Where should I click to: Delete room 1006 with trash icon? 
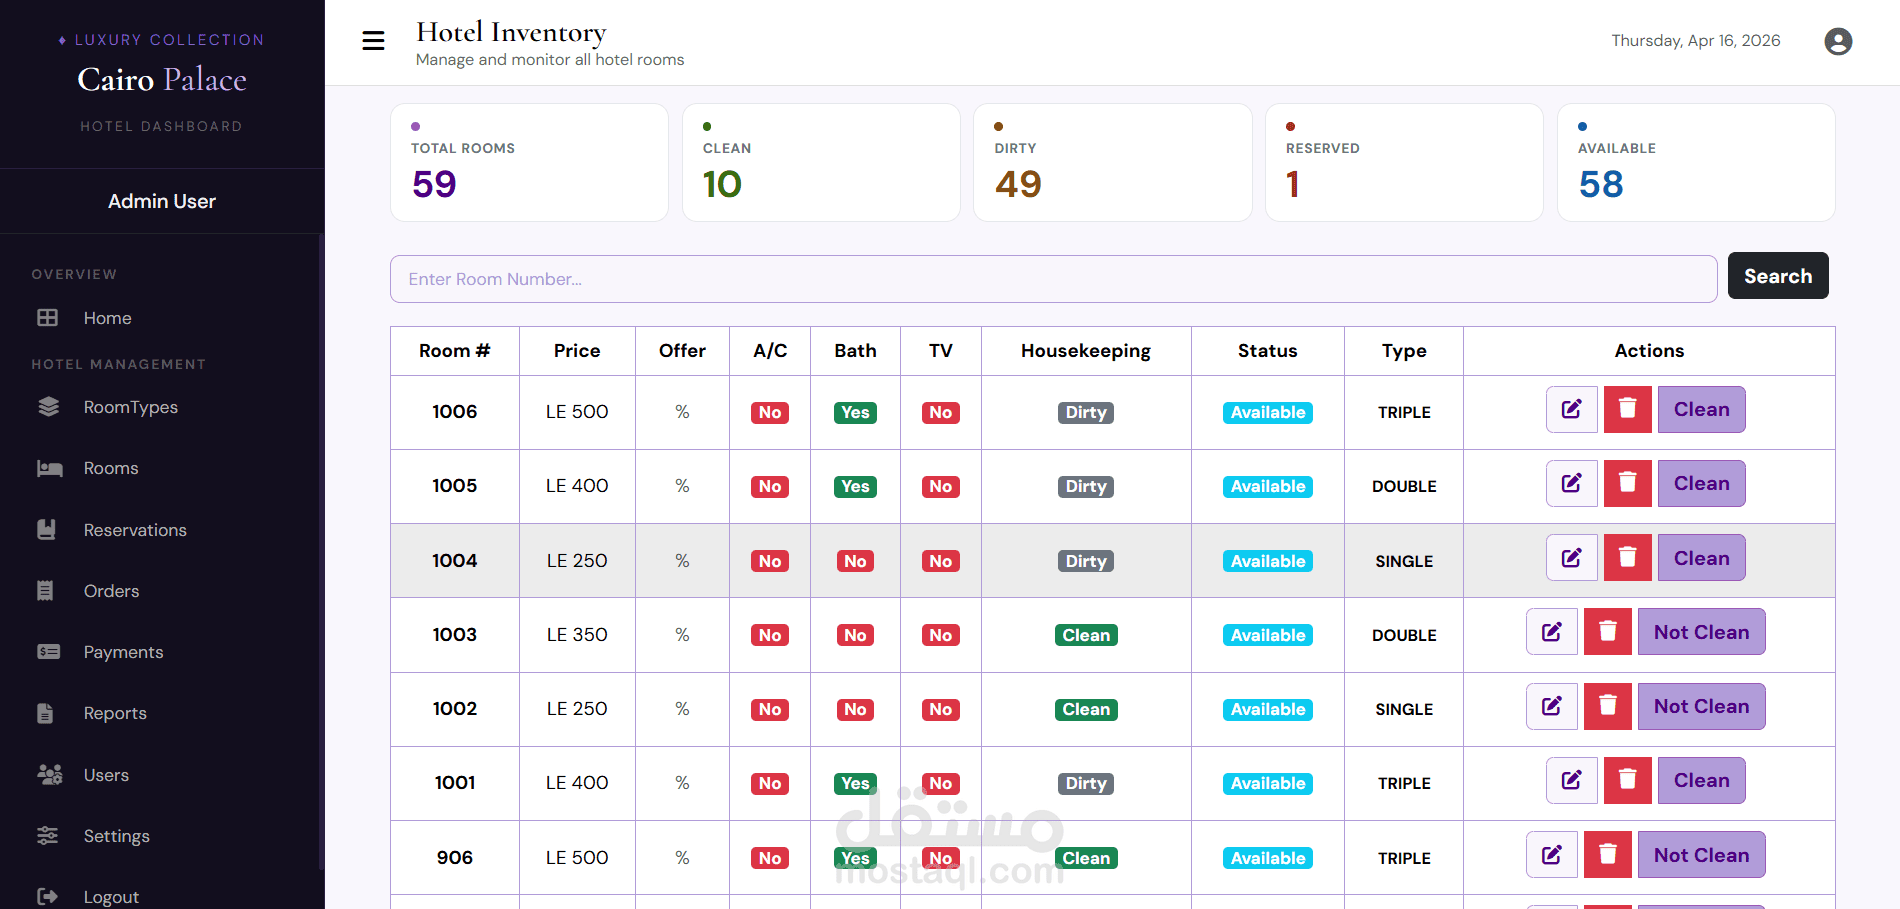[x=1628, y=410]
